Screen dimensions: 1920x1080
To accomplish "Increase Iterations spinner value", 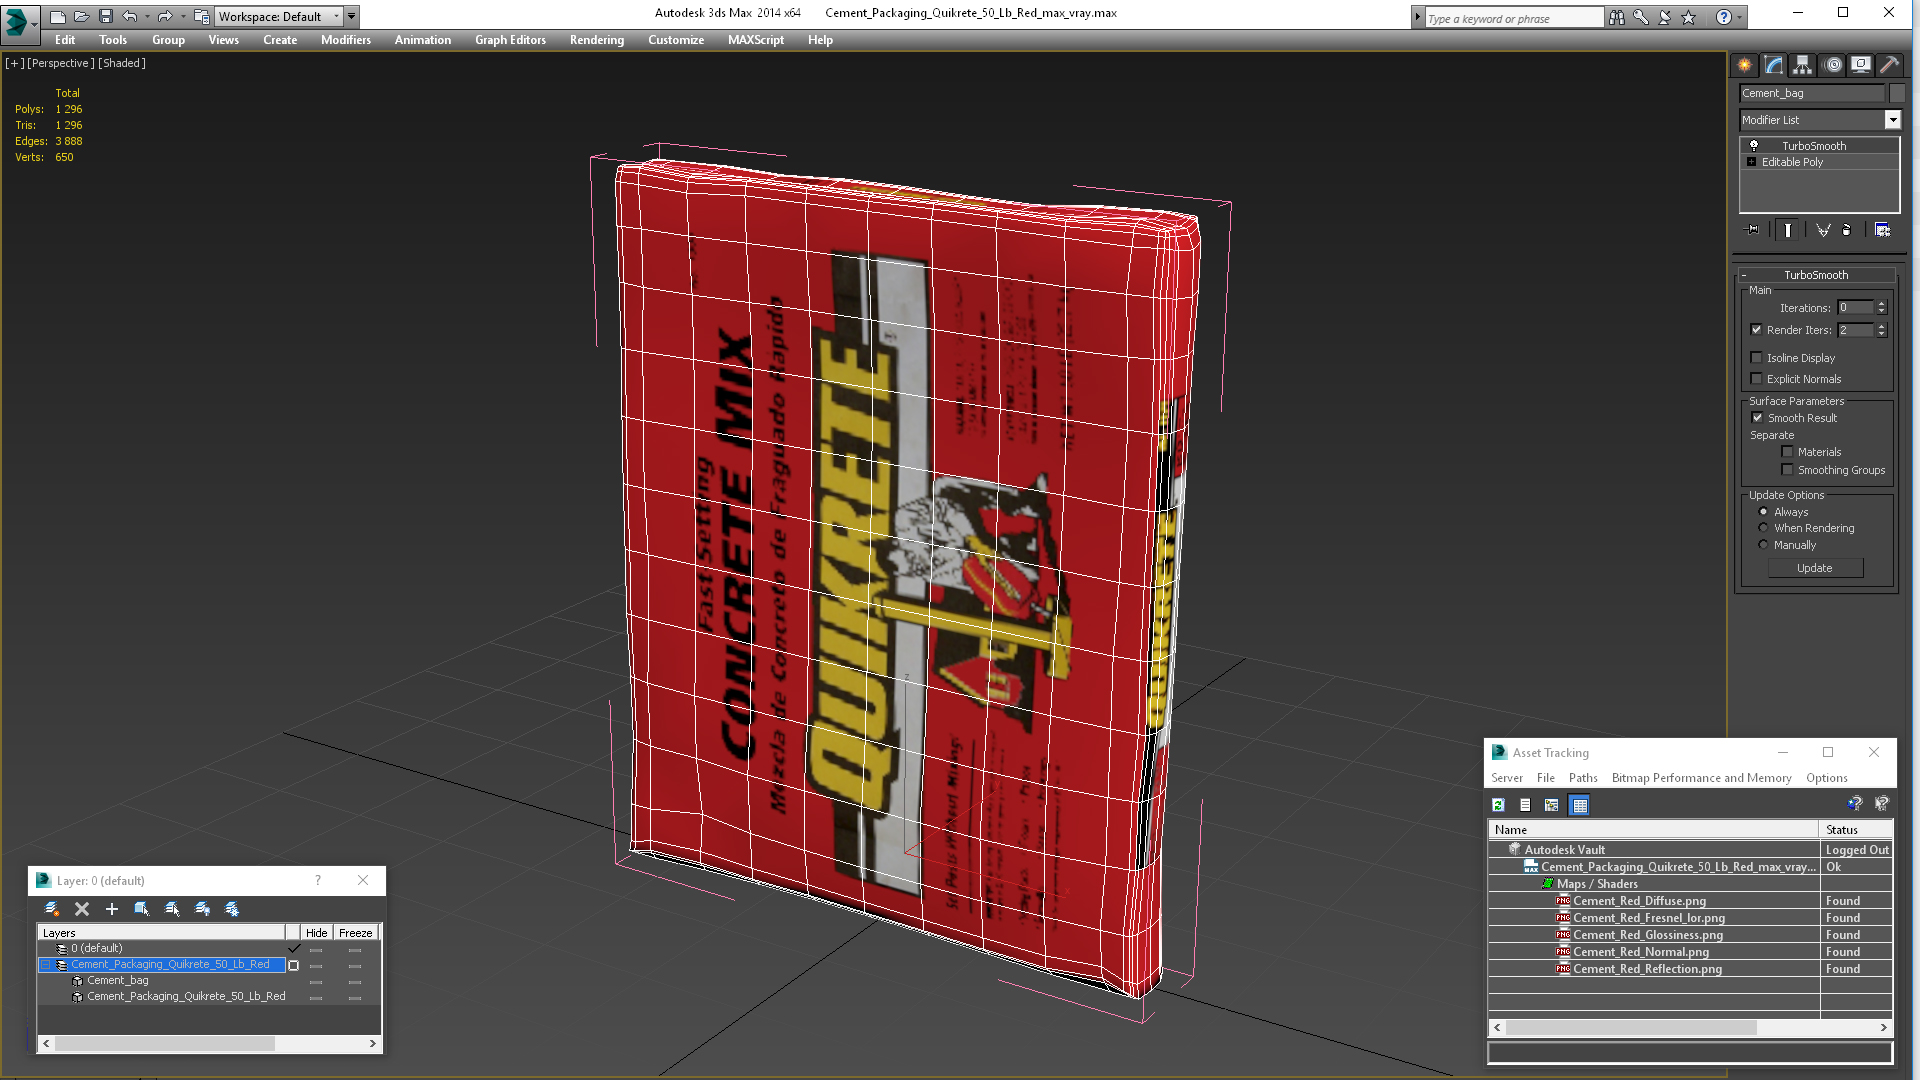I will click(1881, 304).
